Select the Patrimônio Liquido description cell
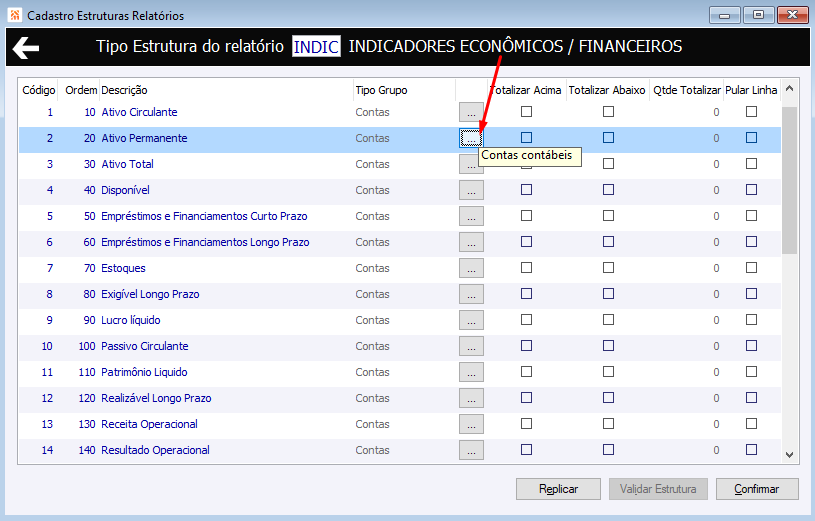The height and width of the screenshot is (521, 815). click(144, 372)
